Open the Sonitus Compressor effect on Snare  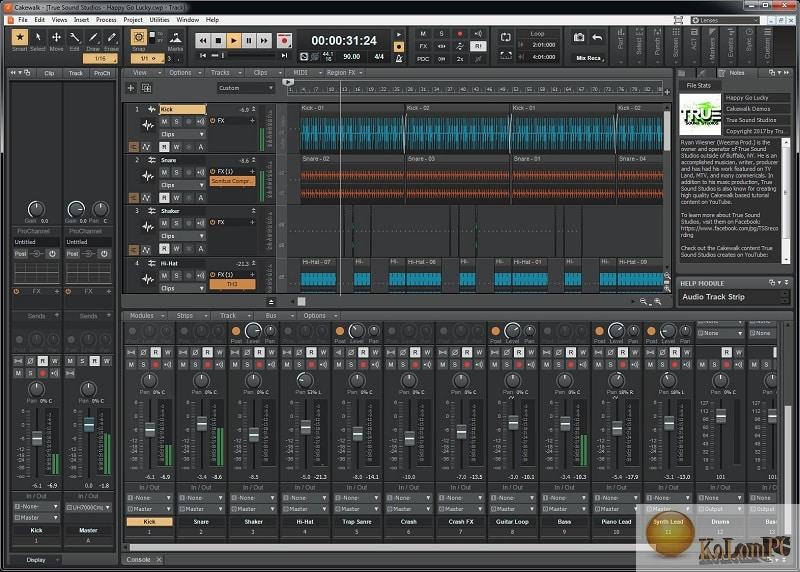click(232, 181)
